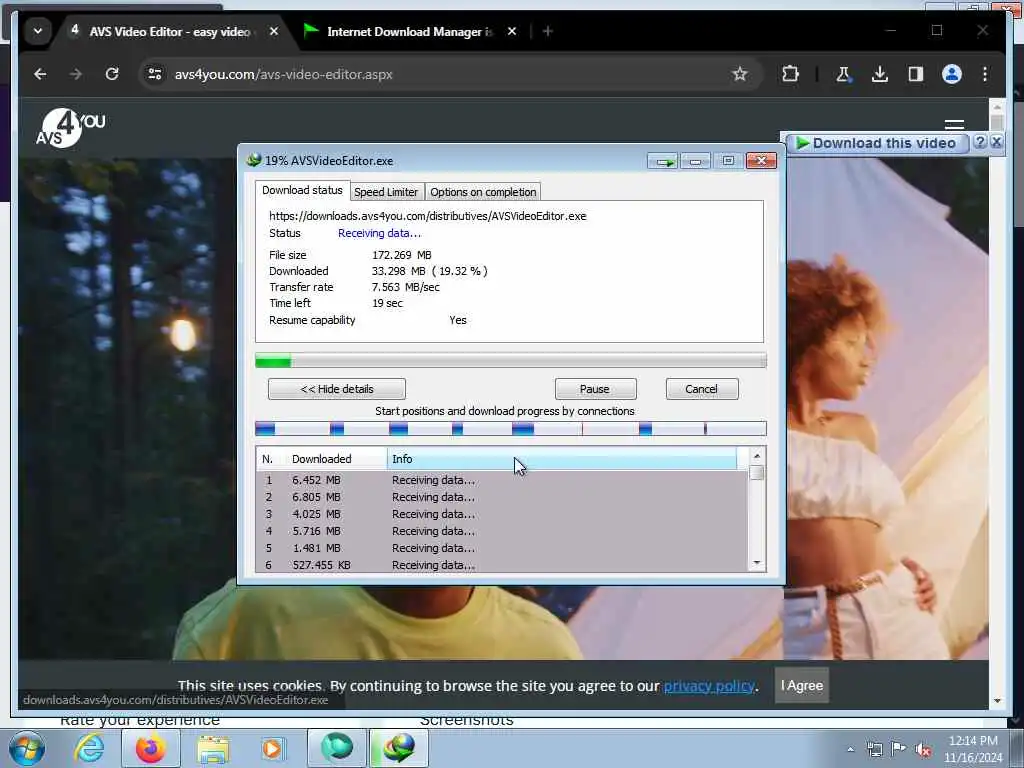1024x768 pixels.
Task: Click connections list scroll up arrow
Action: (757, 456)
